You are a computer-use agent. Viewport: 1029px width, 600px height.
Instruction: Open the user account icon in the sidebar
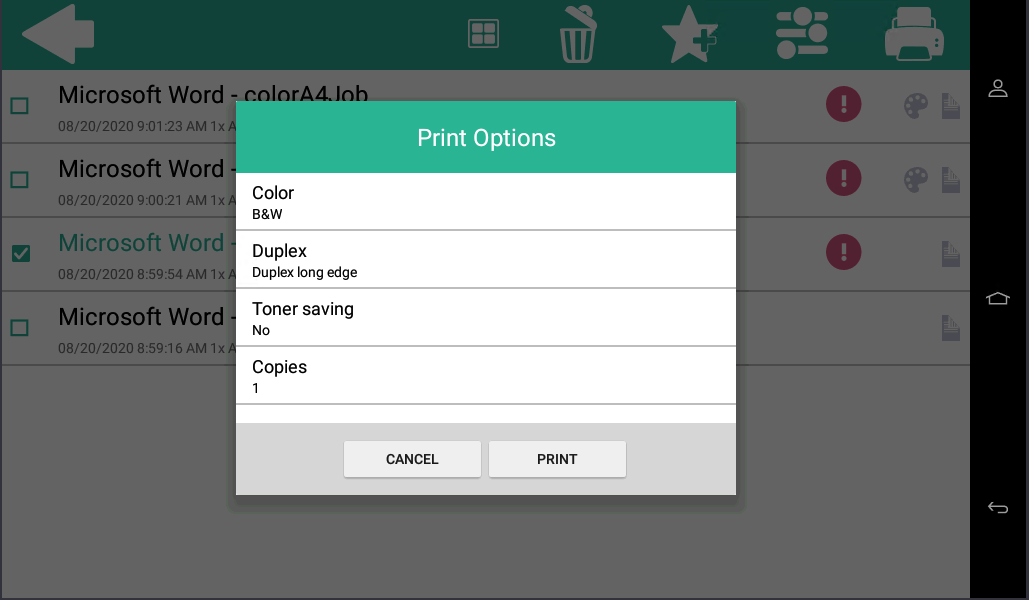(997, 88)
